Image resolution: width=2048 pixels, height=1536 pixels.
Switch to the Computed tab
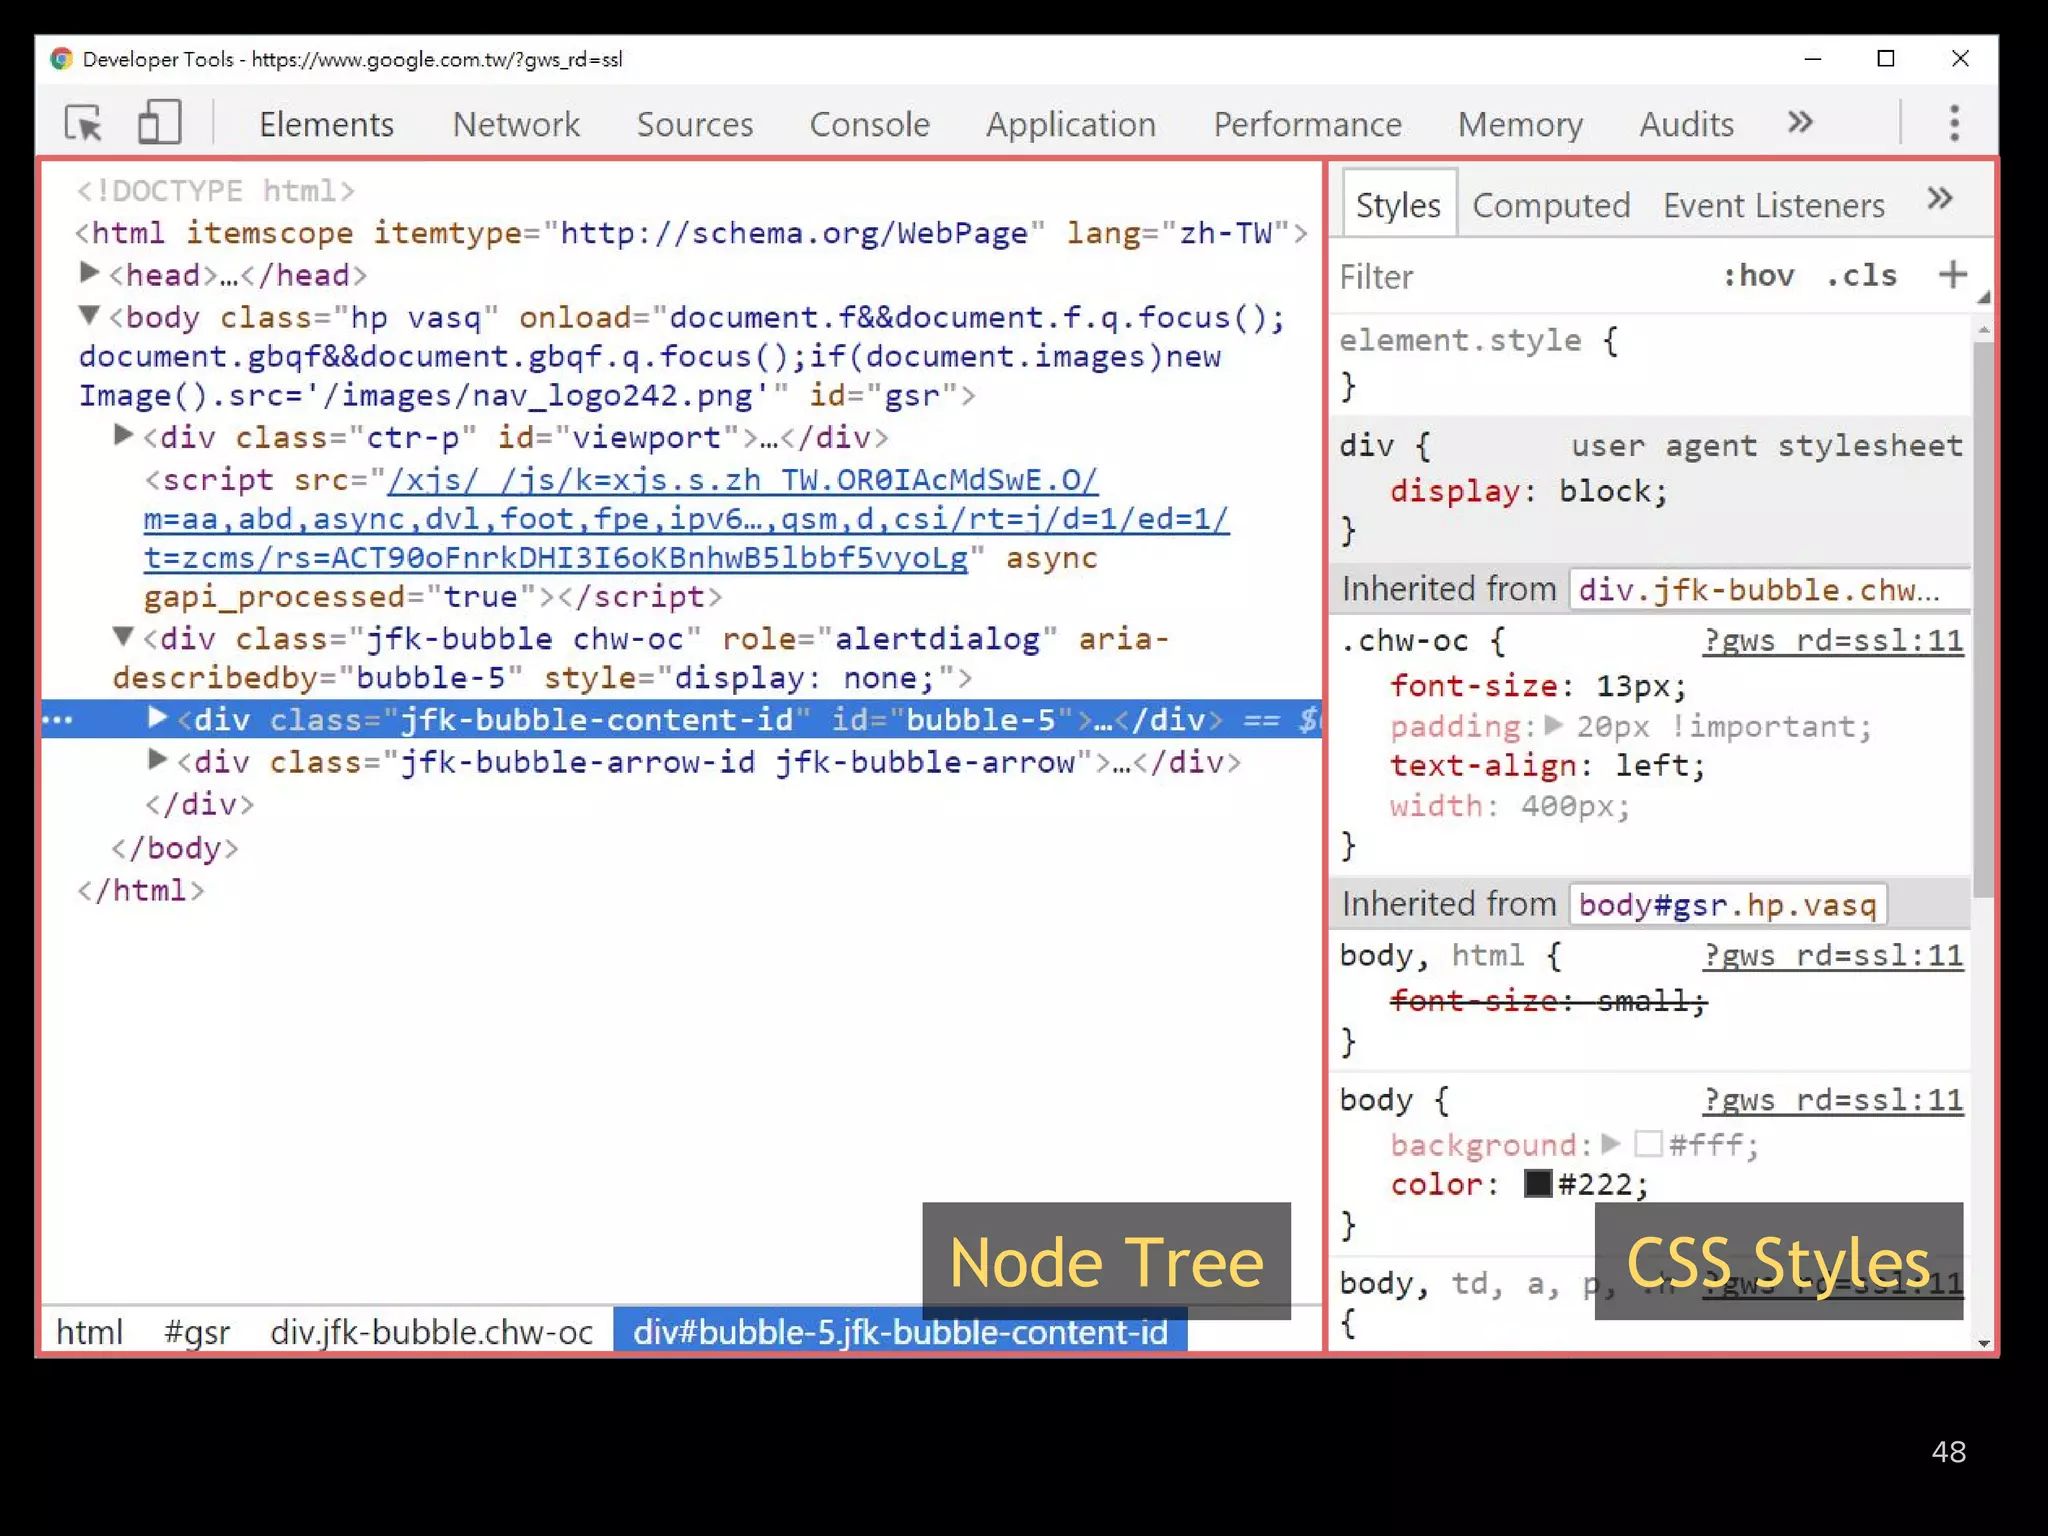(1551, 205)
